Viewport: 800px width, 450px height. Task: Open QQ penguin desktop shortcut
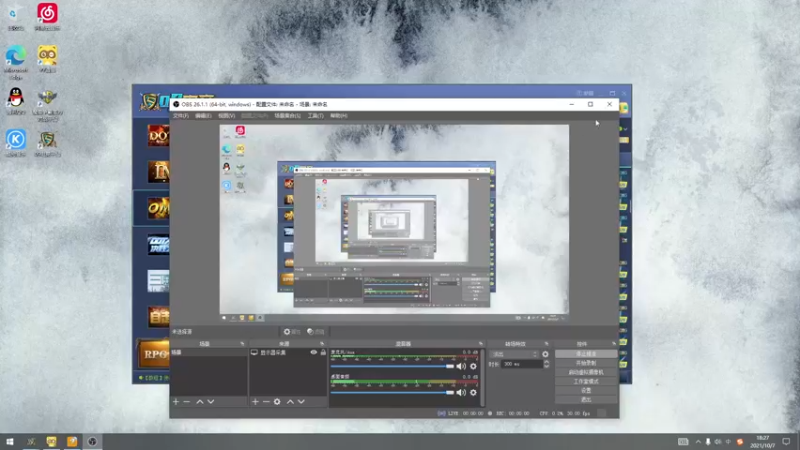[x=16, y=101]
